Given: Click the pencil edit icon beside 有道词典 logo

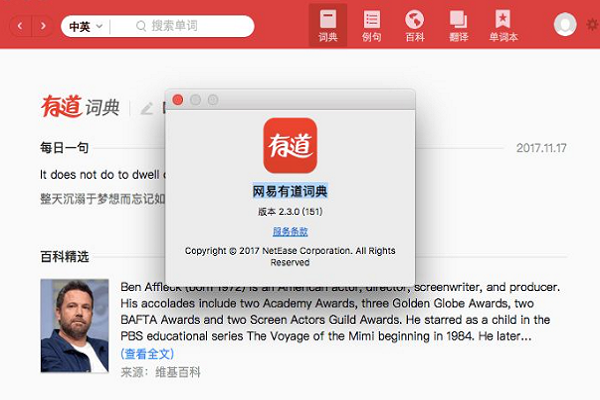Looking at the screenshot, I should point(147,108).
